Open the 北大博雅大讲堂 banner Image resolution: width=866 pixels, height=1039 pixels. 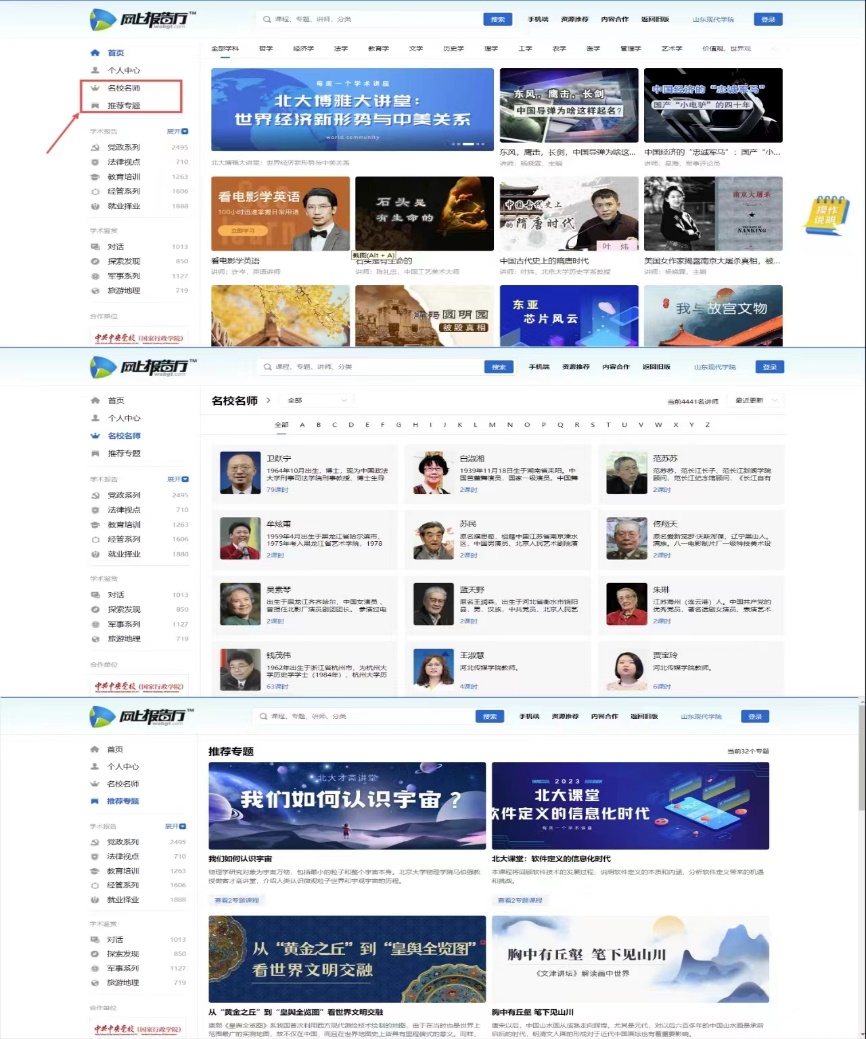(352, 110)
